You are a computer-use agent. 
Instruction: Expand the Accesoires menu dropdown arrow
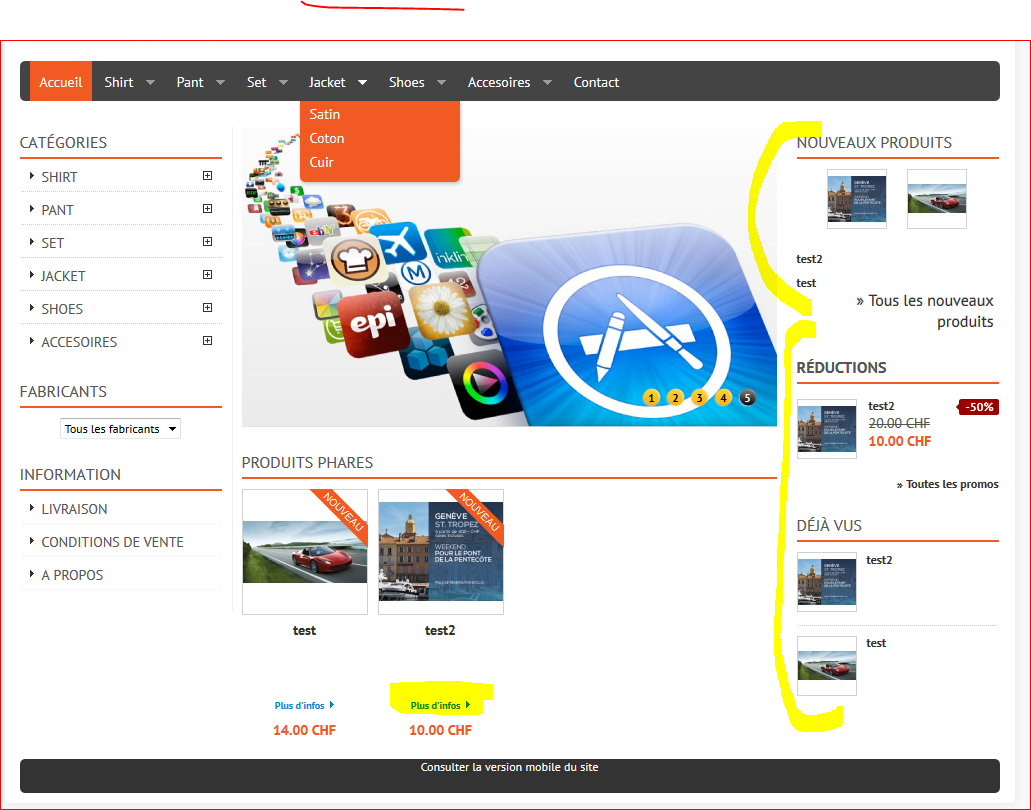(x=547, y=83)
